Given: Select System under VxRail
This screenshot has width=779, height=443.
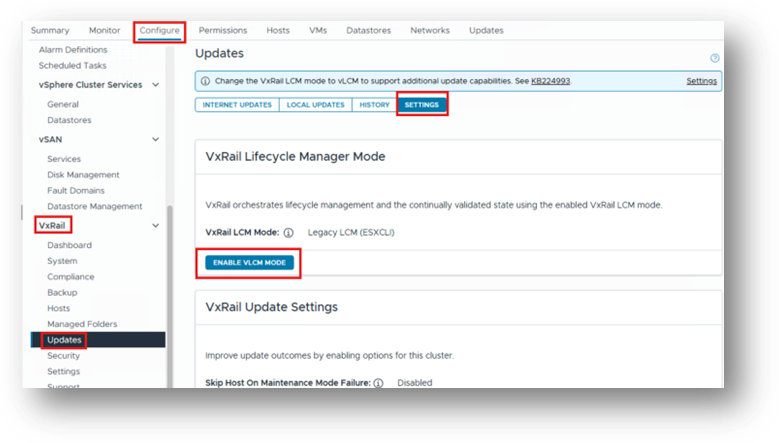Looking at the screenshot, I should 62,261.
